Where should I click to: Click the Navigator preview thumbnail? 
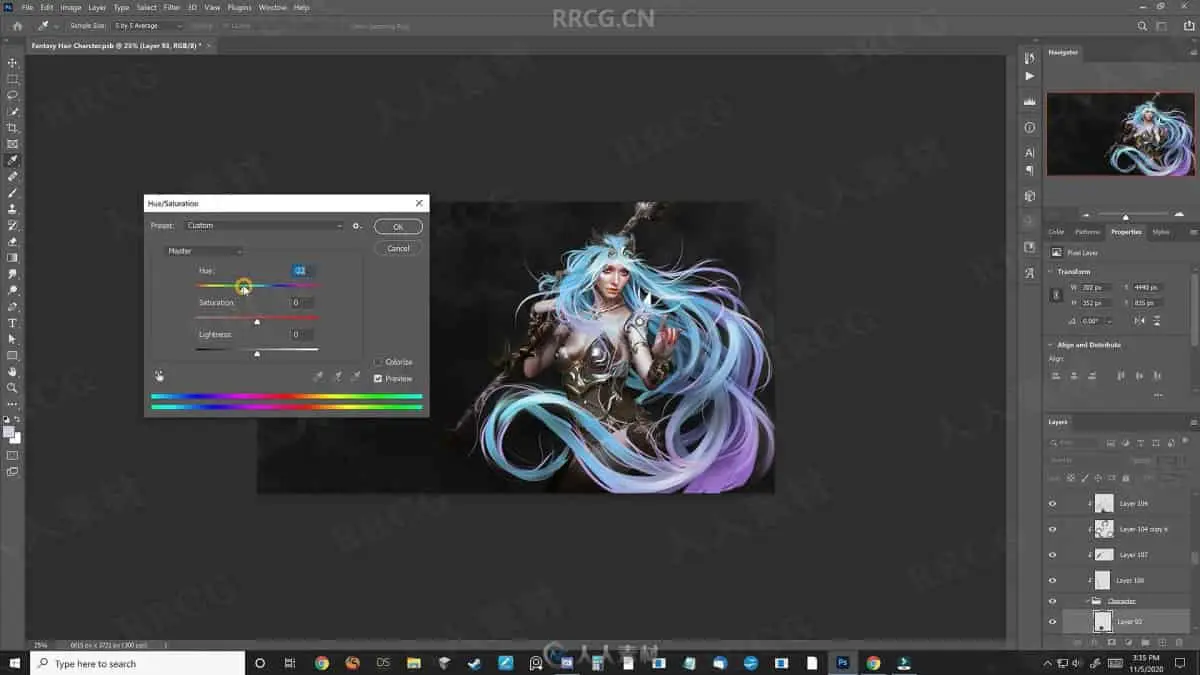coord(1120,134)
